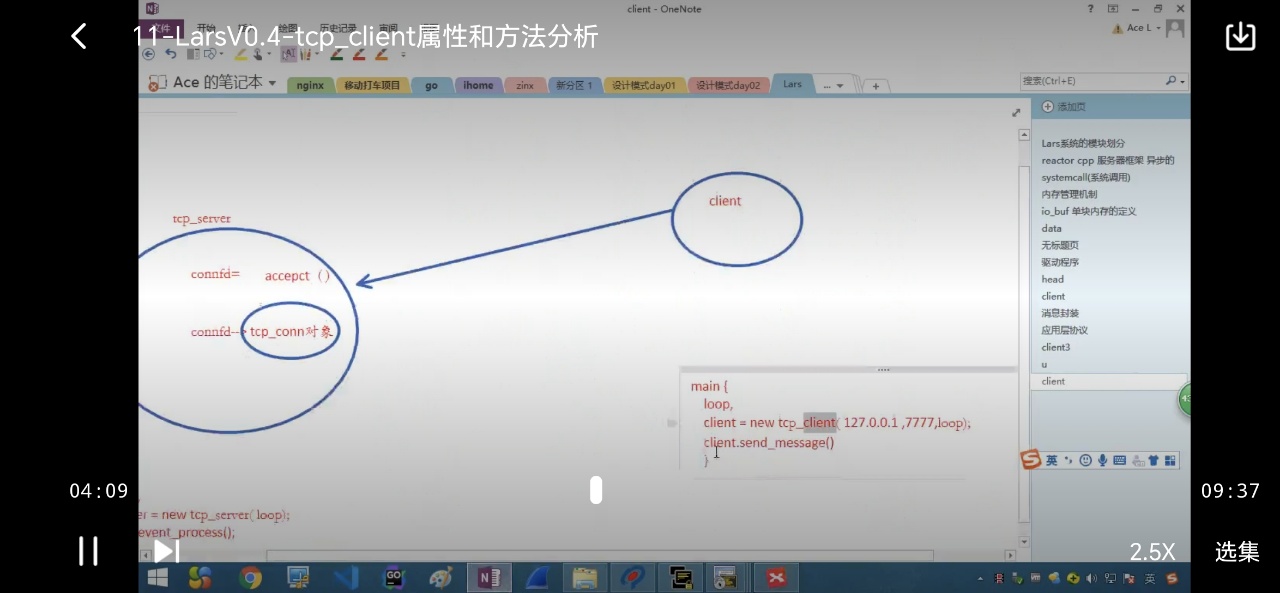Image resolution: width=1280 pixels, height=593 pixels.
Task: Open the red X app in taskbar
Action: 777,577
